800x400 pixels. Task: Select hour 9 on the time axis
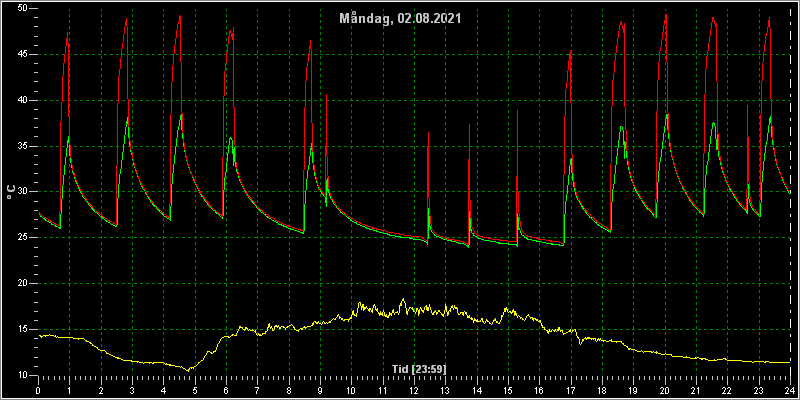(320, 390)
